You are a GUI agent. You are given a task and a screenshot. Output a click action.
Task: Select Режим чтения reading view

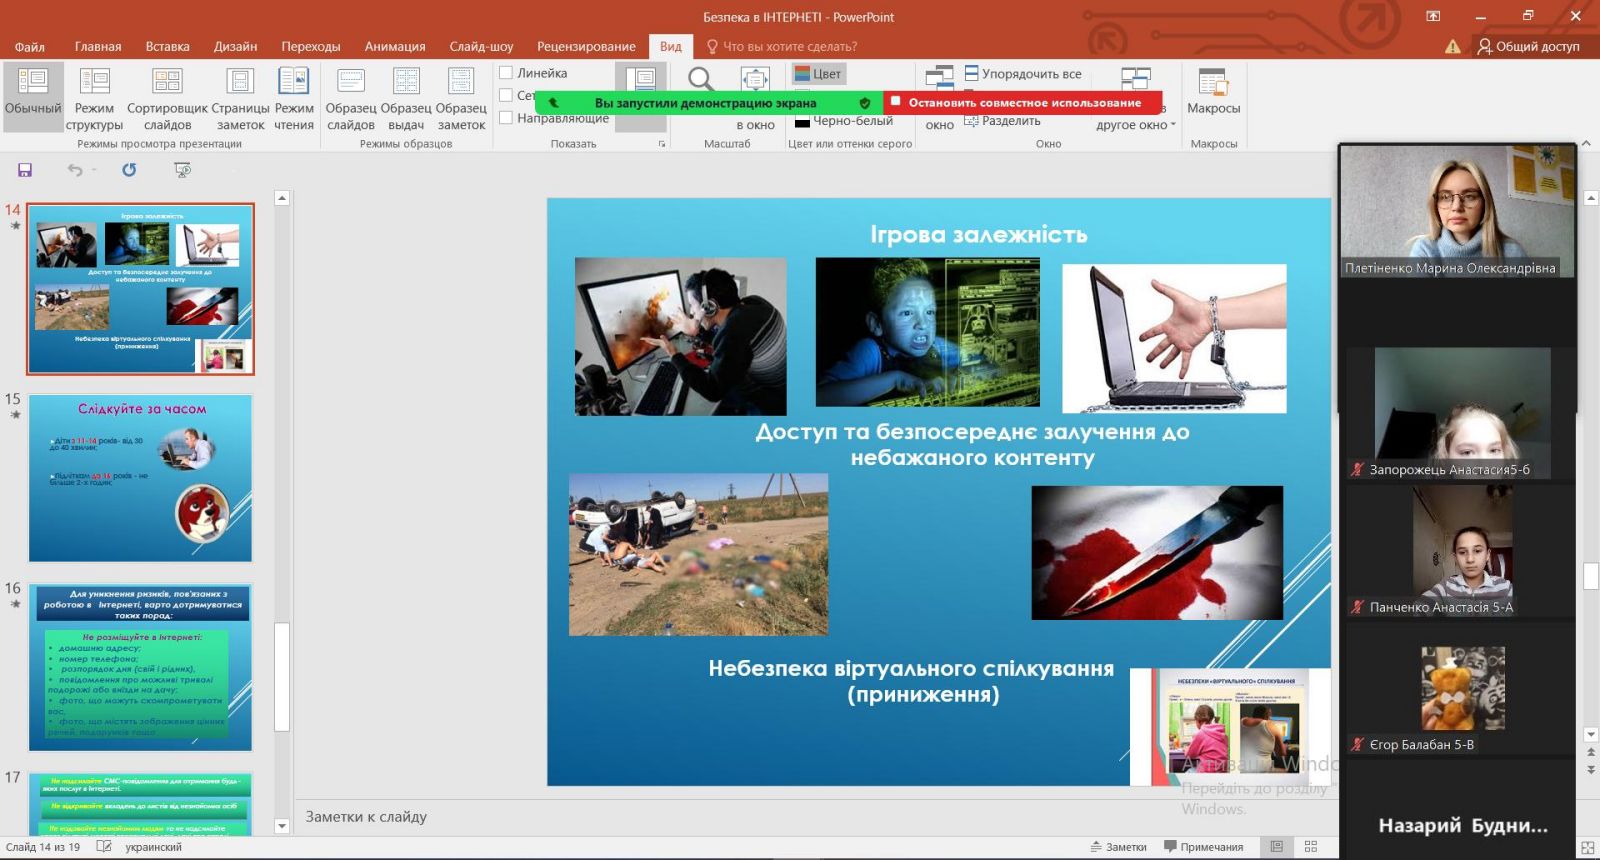tap(294, 98)
